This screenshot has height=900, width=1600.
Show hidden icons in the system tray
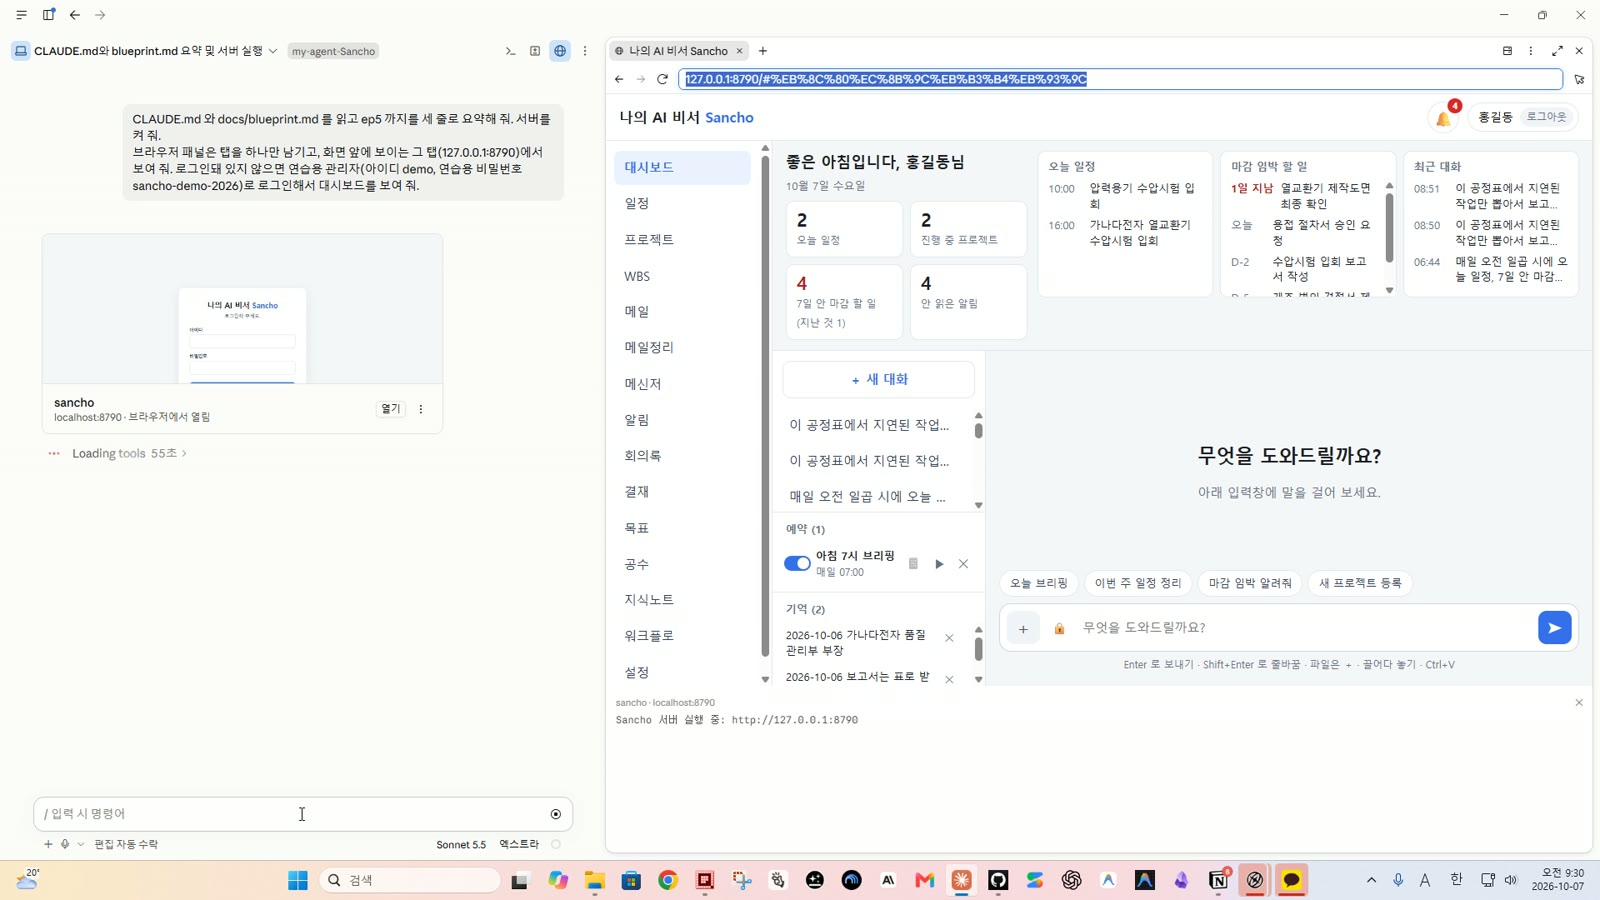pos(1371,880)
